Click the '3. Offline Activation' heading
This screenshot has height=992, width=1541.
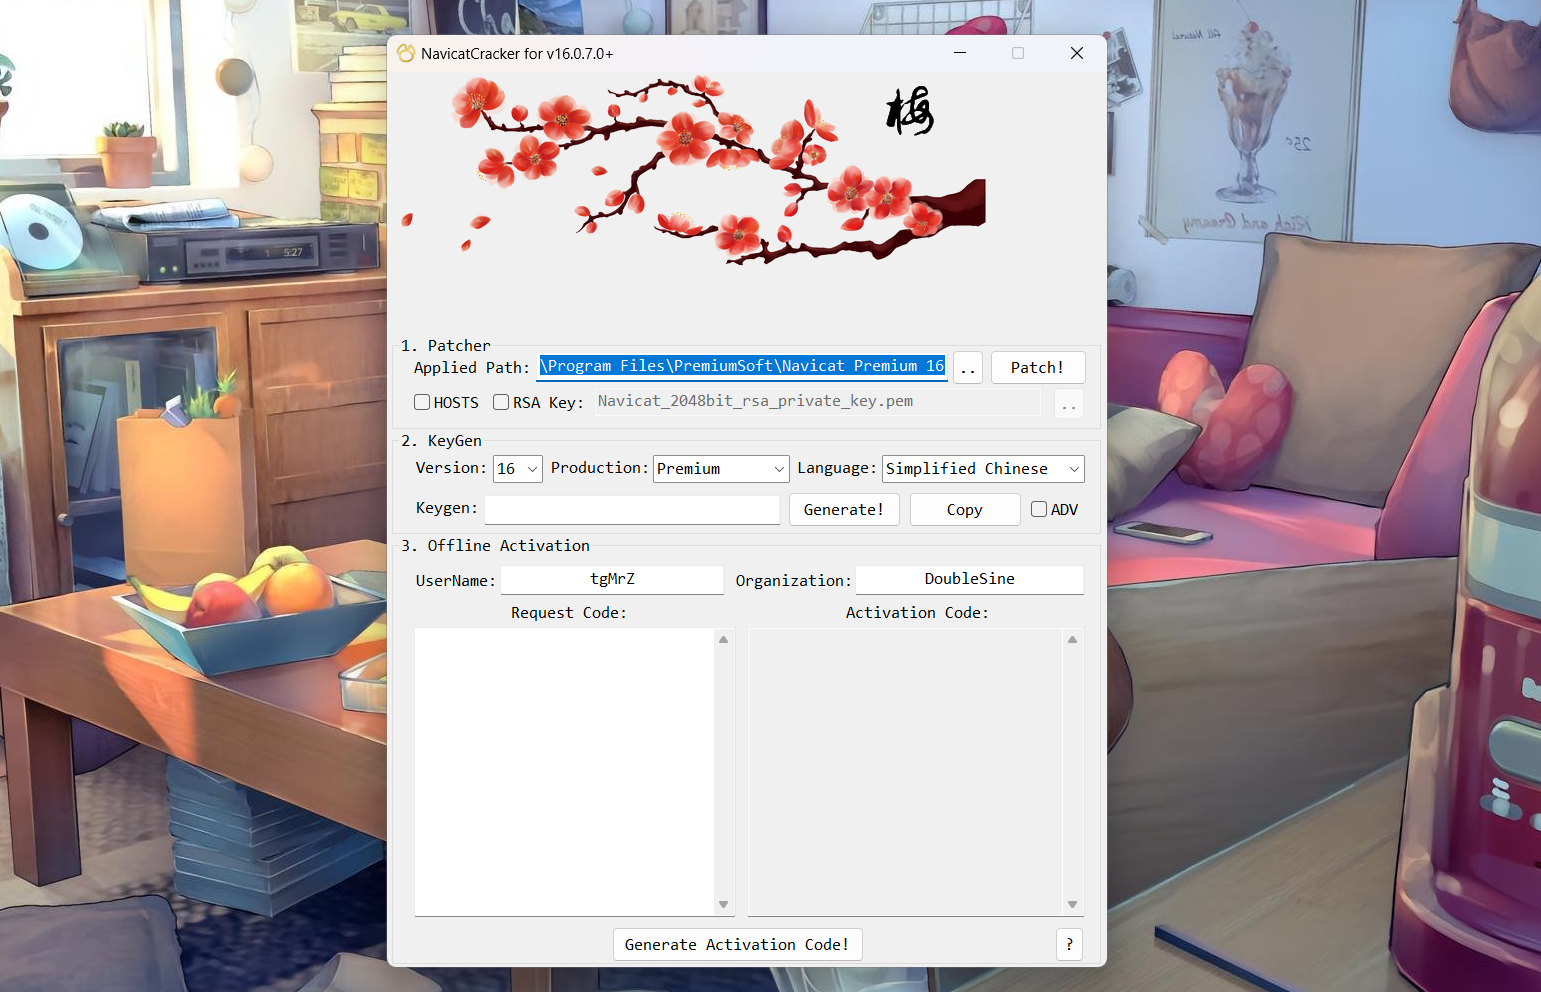click(x=495, y=546)
